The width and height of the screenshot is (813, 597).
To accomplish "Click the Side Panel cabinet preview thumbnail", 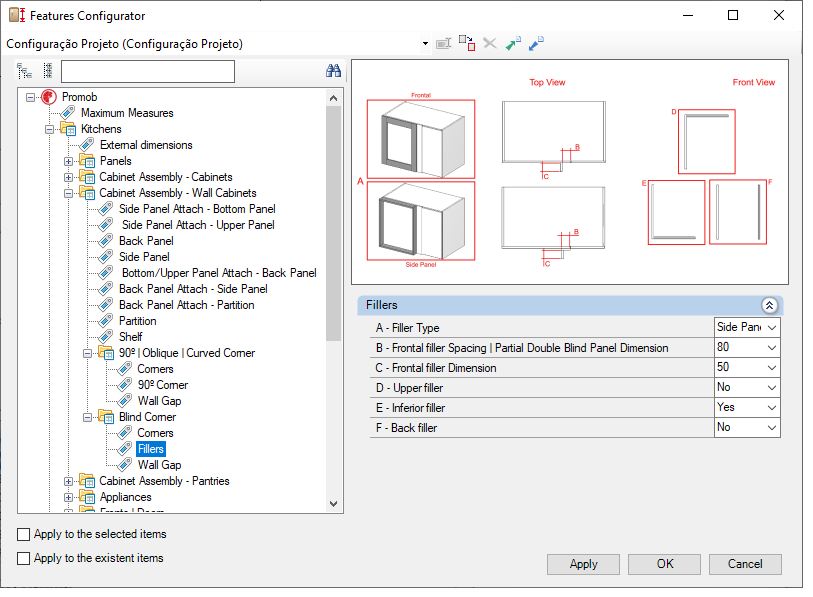I will (421, 220).
